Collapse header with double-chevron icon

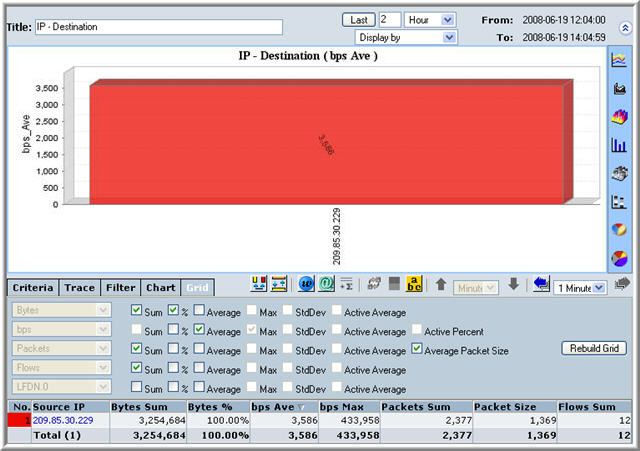point(625,28)
